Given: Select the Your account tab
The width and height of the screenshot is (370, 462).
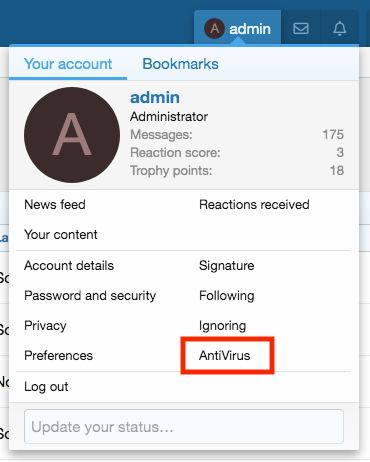Looking at the screenshot, I should pos(68,64).
